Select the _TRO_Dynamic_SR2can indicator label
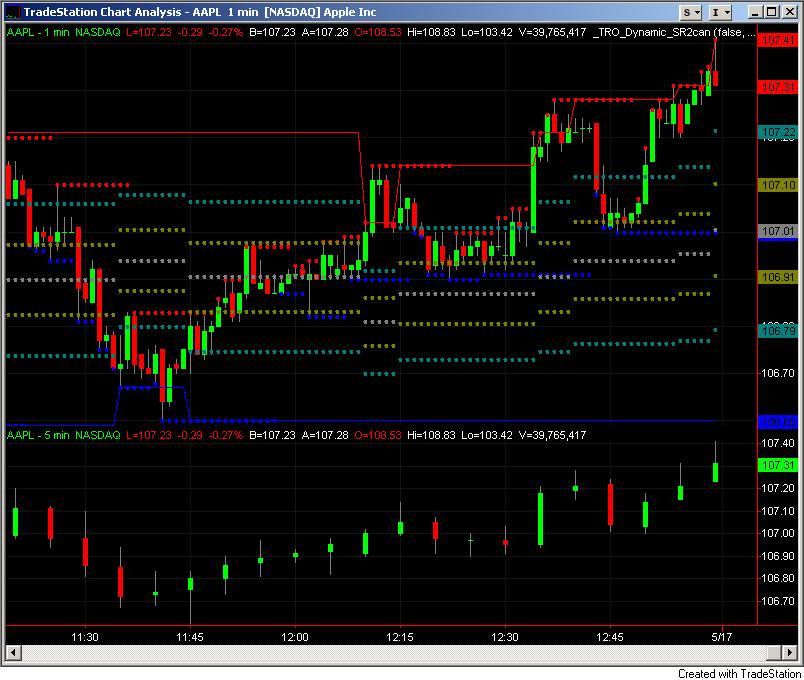The height and width of the screenshot is (680, 804). 674,32
